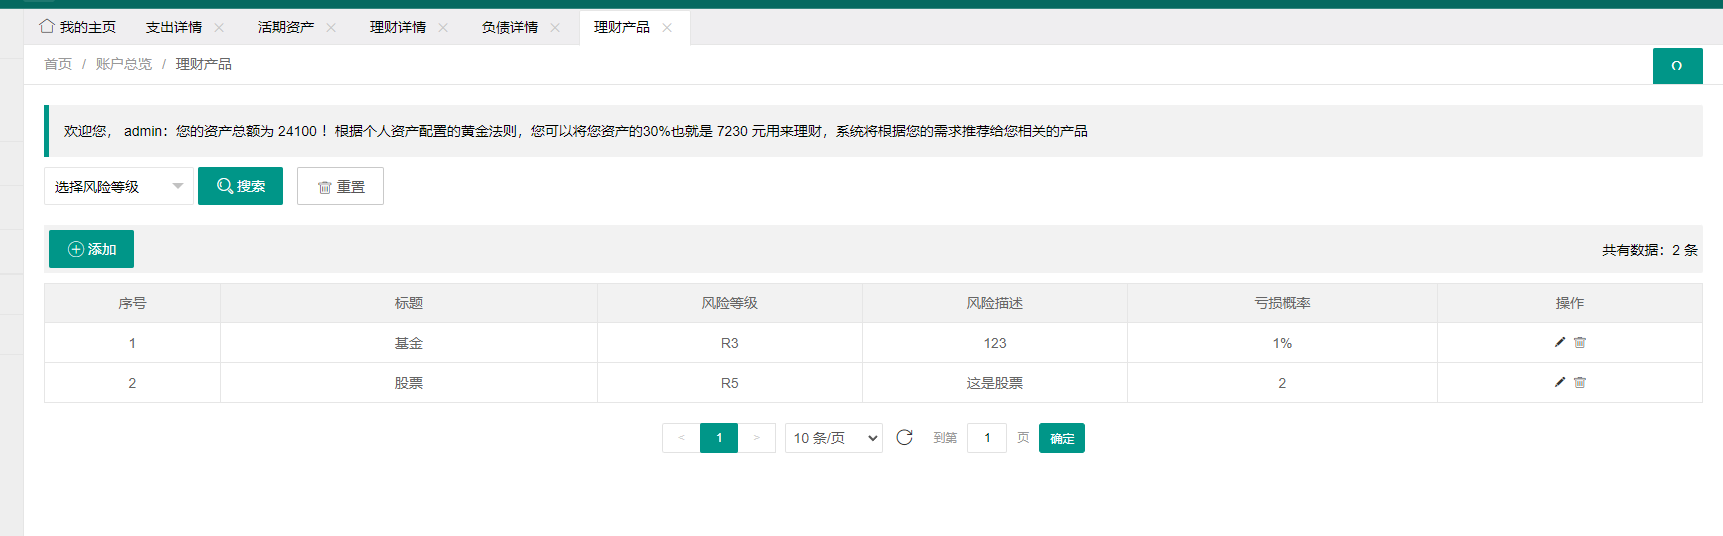Edit the 基金 row with pencil icon
Screen dimensions: 1723x536
[1559, 342]
